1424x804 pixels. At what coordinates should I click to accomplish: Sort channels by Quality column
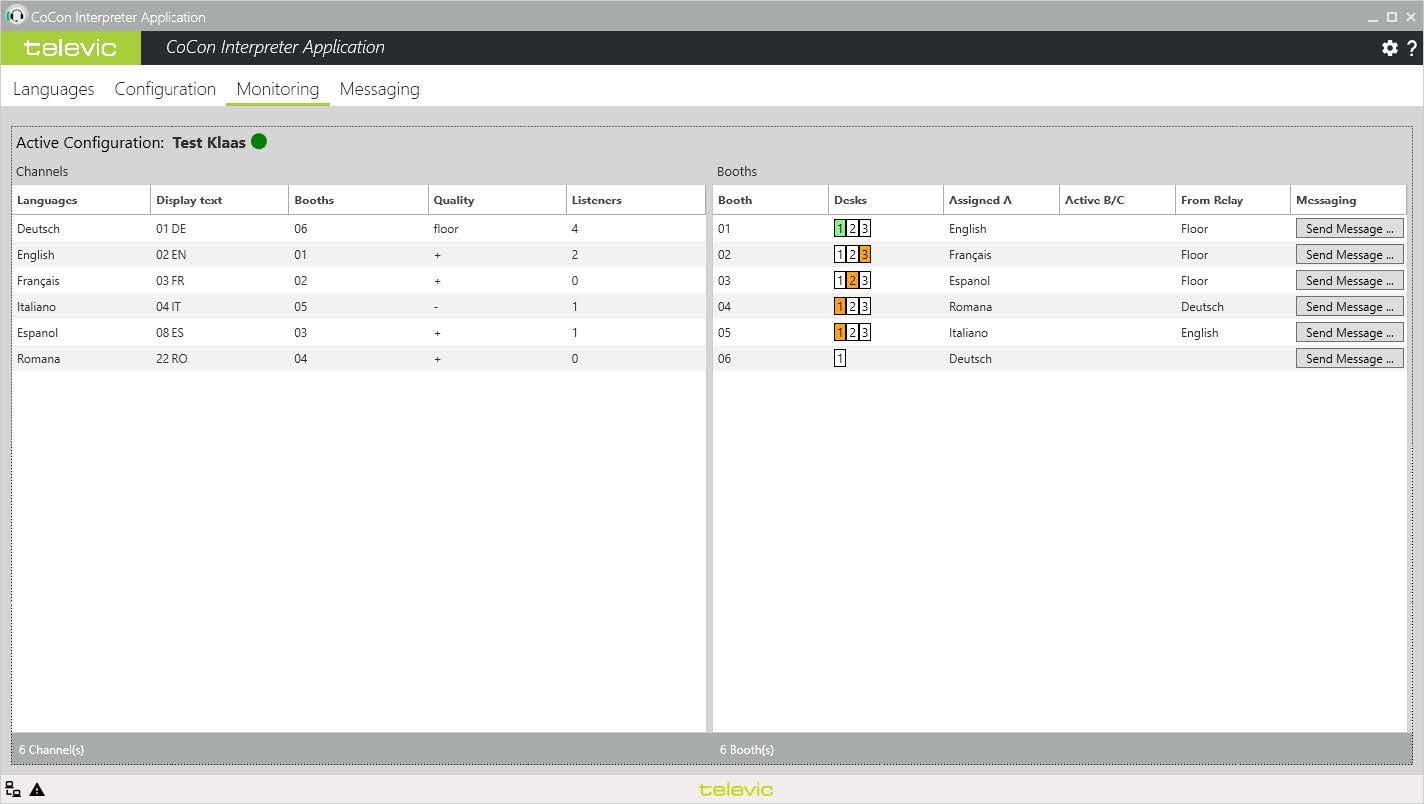(x=497, y=200)
